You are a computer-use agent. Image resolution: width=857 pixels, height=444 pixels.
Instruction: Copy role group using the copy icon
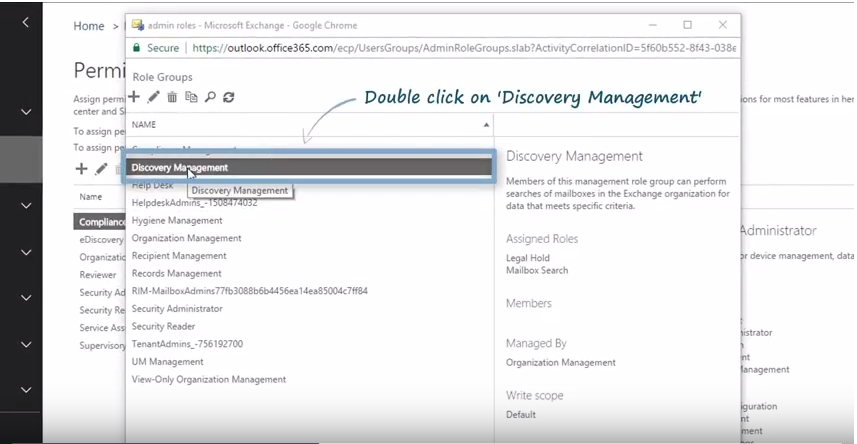[x=191, y=97]
